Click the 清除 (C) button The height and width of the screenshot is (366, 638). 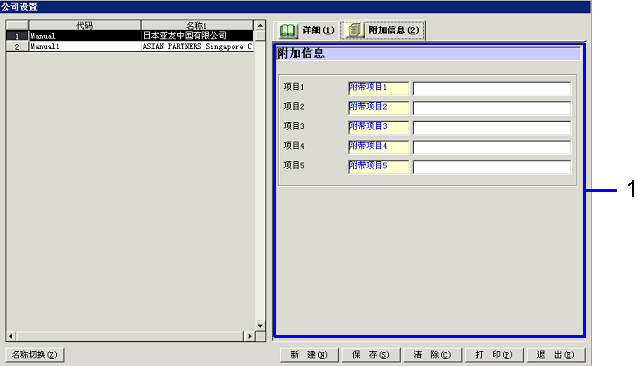(x=433, y=355)
